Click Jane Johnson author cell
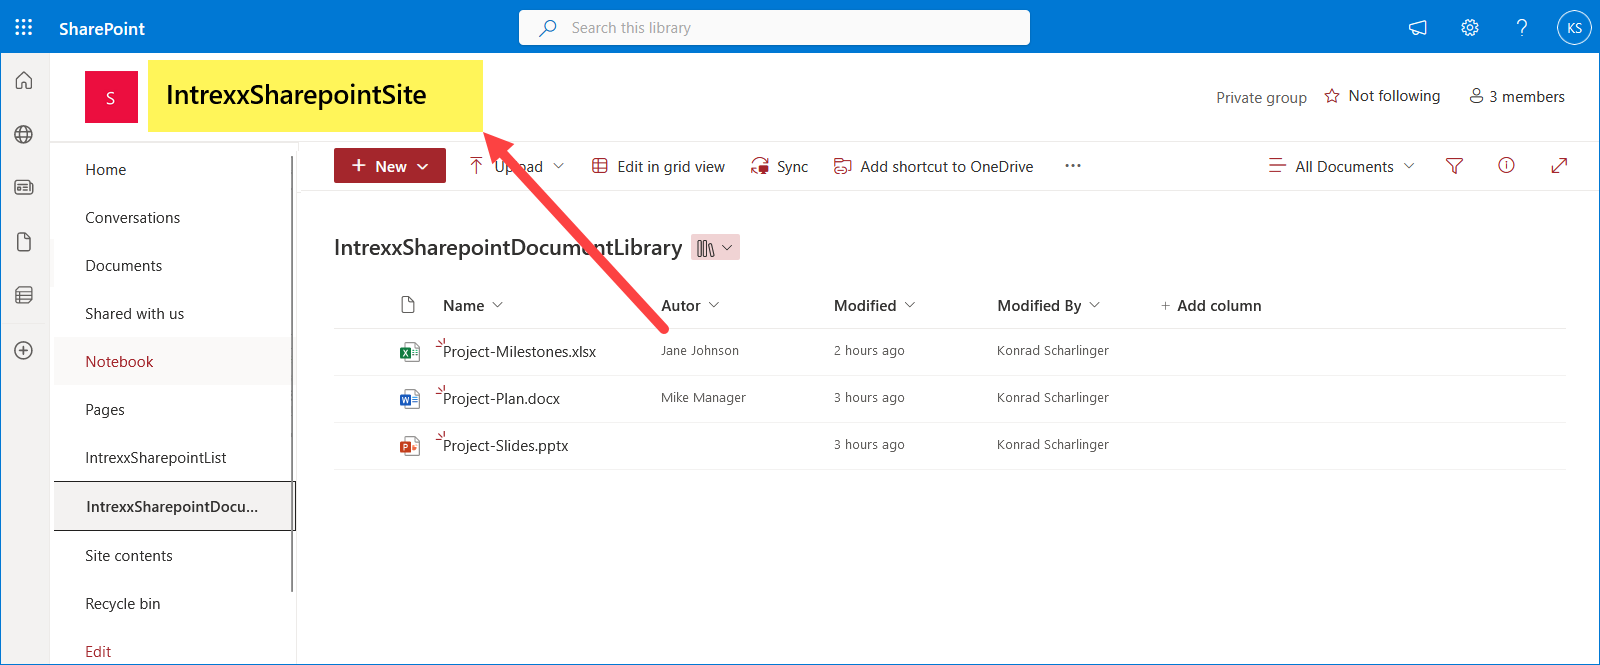The height and width of the screenshot is (665, 1600). click(x=700, y=351)
